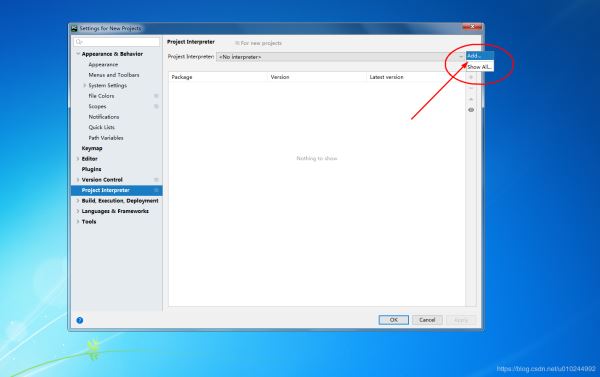Click the Cancel button

pos(427,320)
